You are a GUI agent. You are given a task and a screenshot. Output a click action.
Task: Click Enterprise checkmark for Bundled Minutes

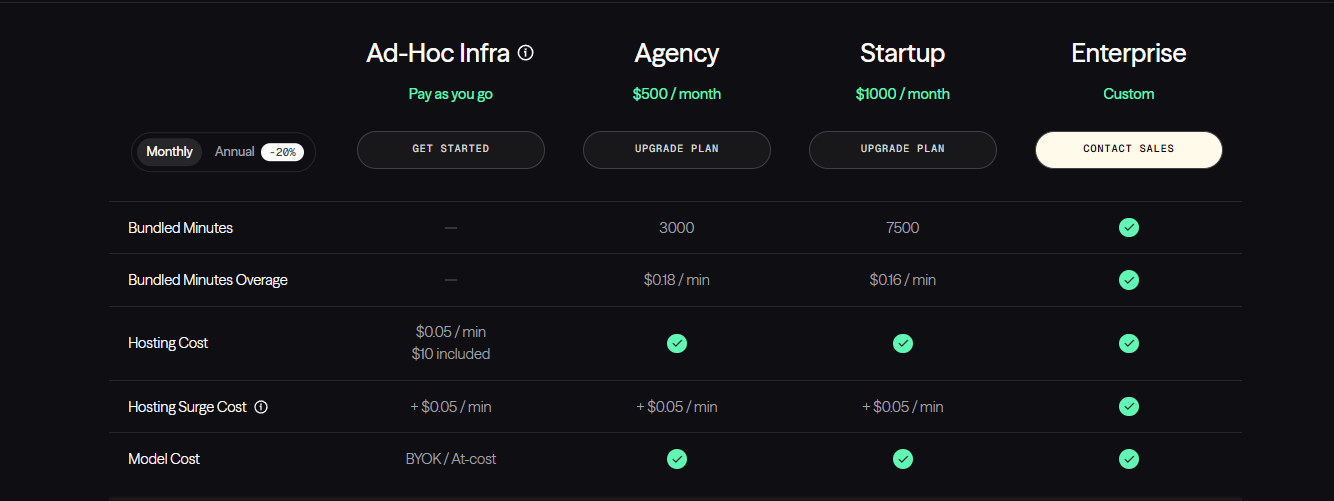[1129, 228]
